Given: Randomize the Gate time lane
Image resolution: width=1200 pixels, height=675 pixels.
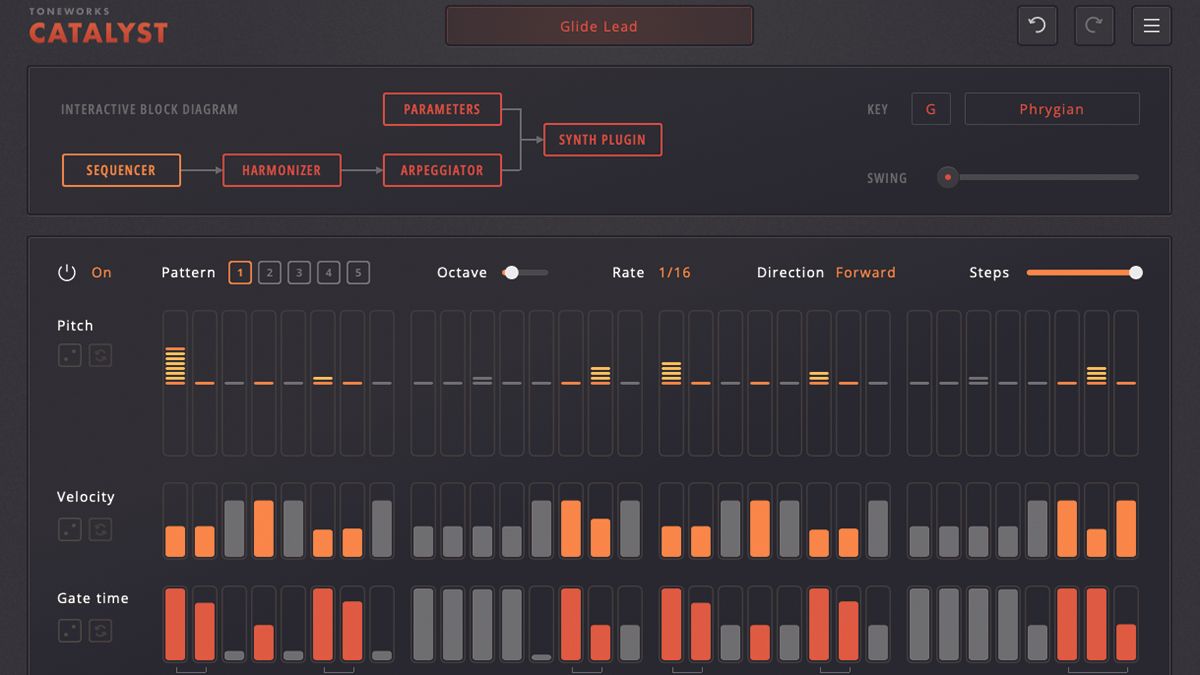Looking at the screenshot, I should [69, 630].
